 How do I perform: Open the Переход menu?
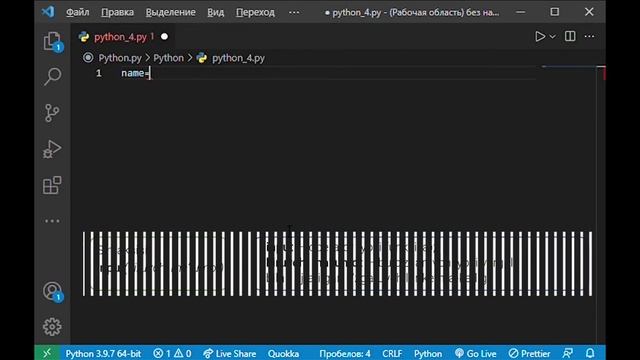(x=255, y=12)
